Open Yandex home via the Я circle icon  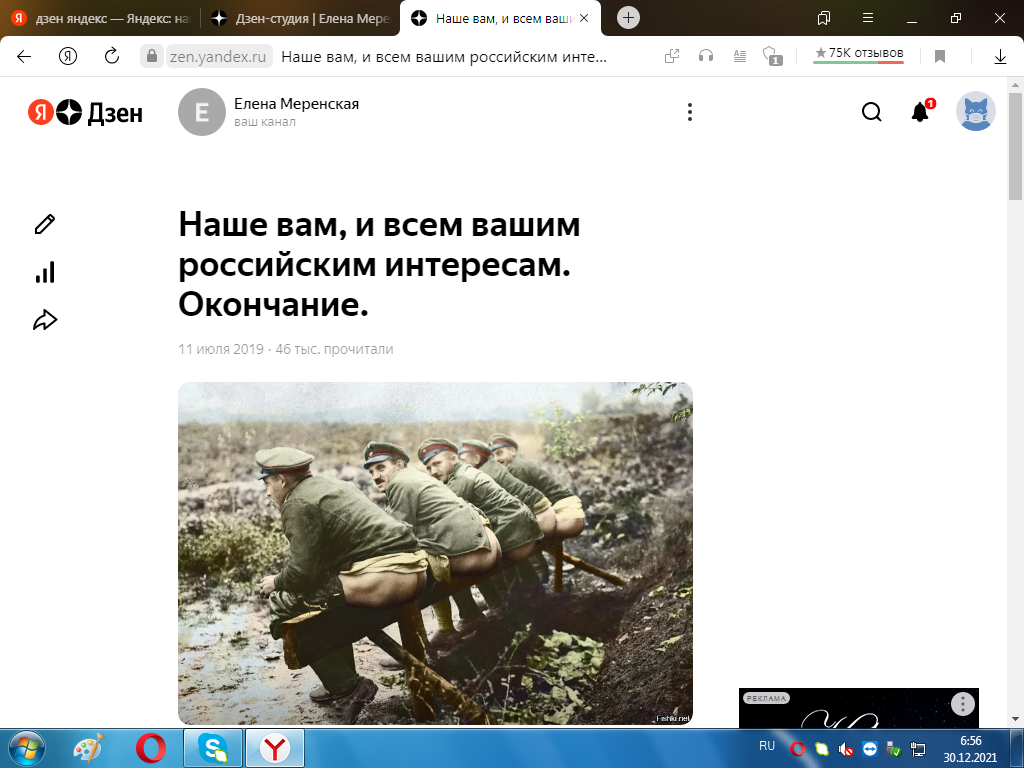[x=68, y=57]
